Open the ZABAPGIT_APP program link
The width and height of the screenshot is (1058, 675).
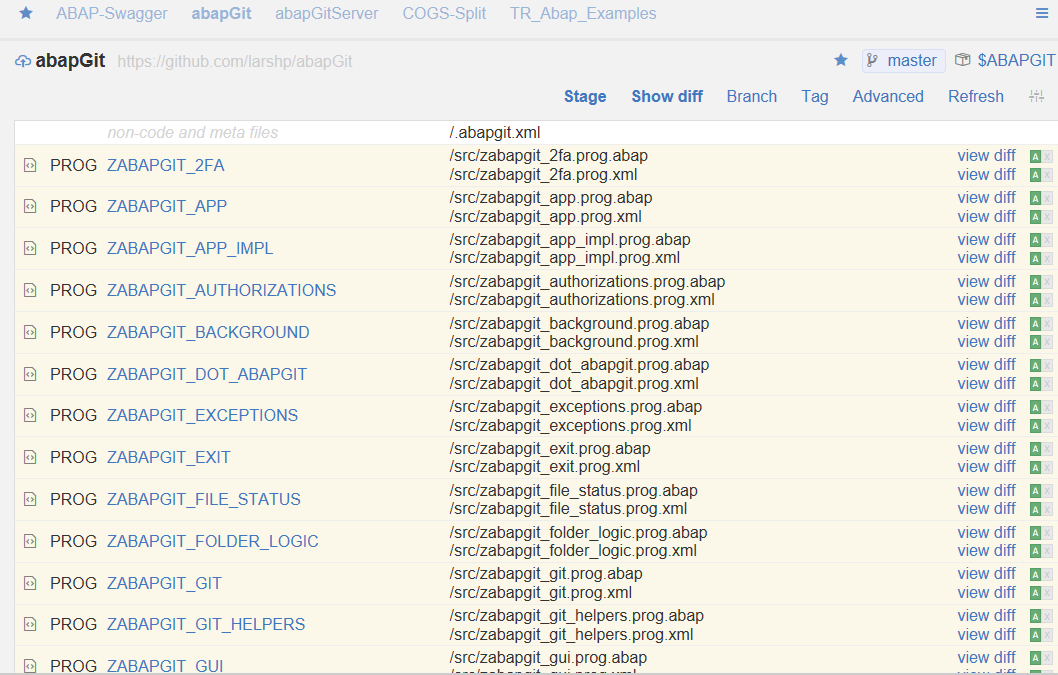coord(167,207)
